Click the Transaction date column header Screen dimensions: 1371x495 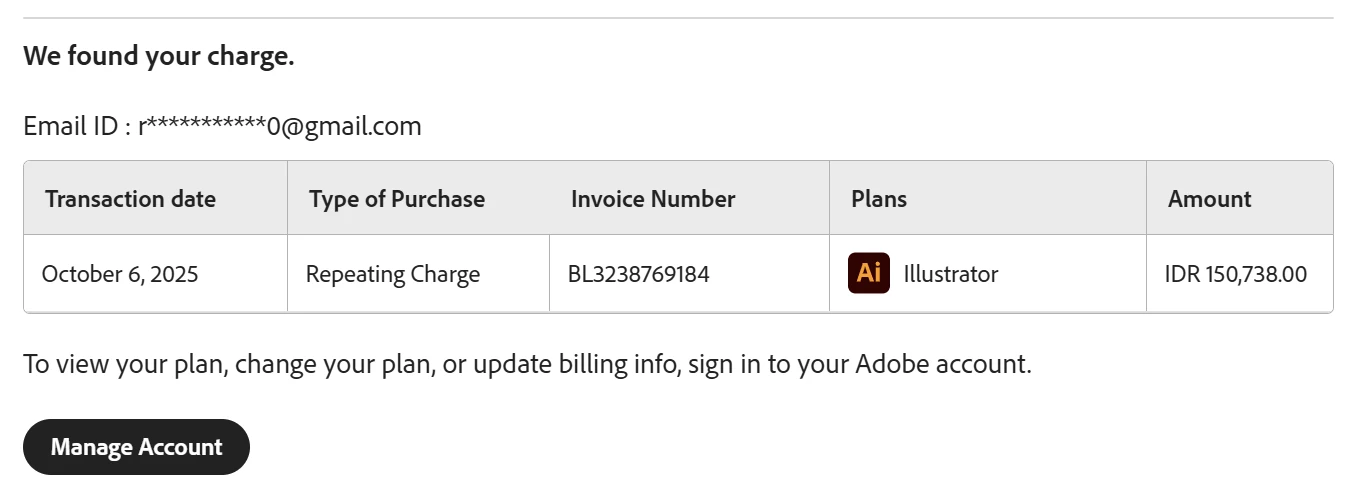(130, 199)
